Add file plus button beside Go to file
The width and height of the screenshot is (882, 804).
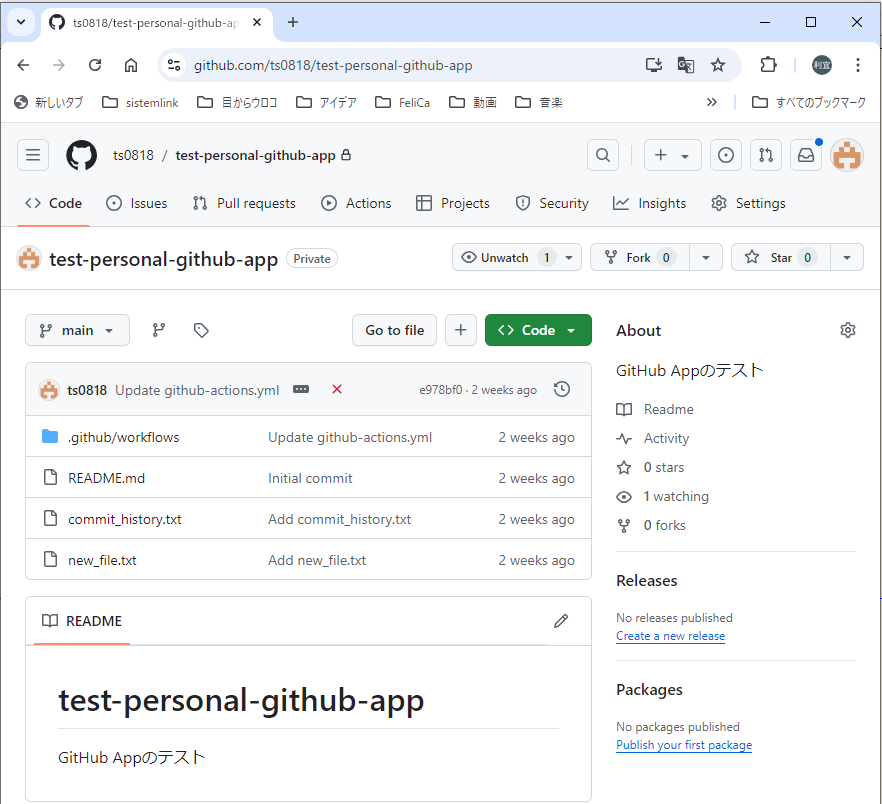(461, 330)
